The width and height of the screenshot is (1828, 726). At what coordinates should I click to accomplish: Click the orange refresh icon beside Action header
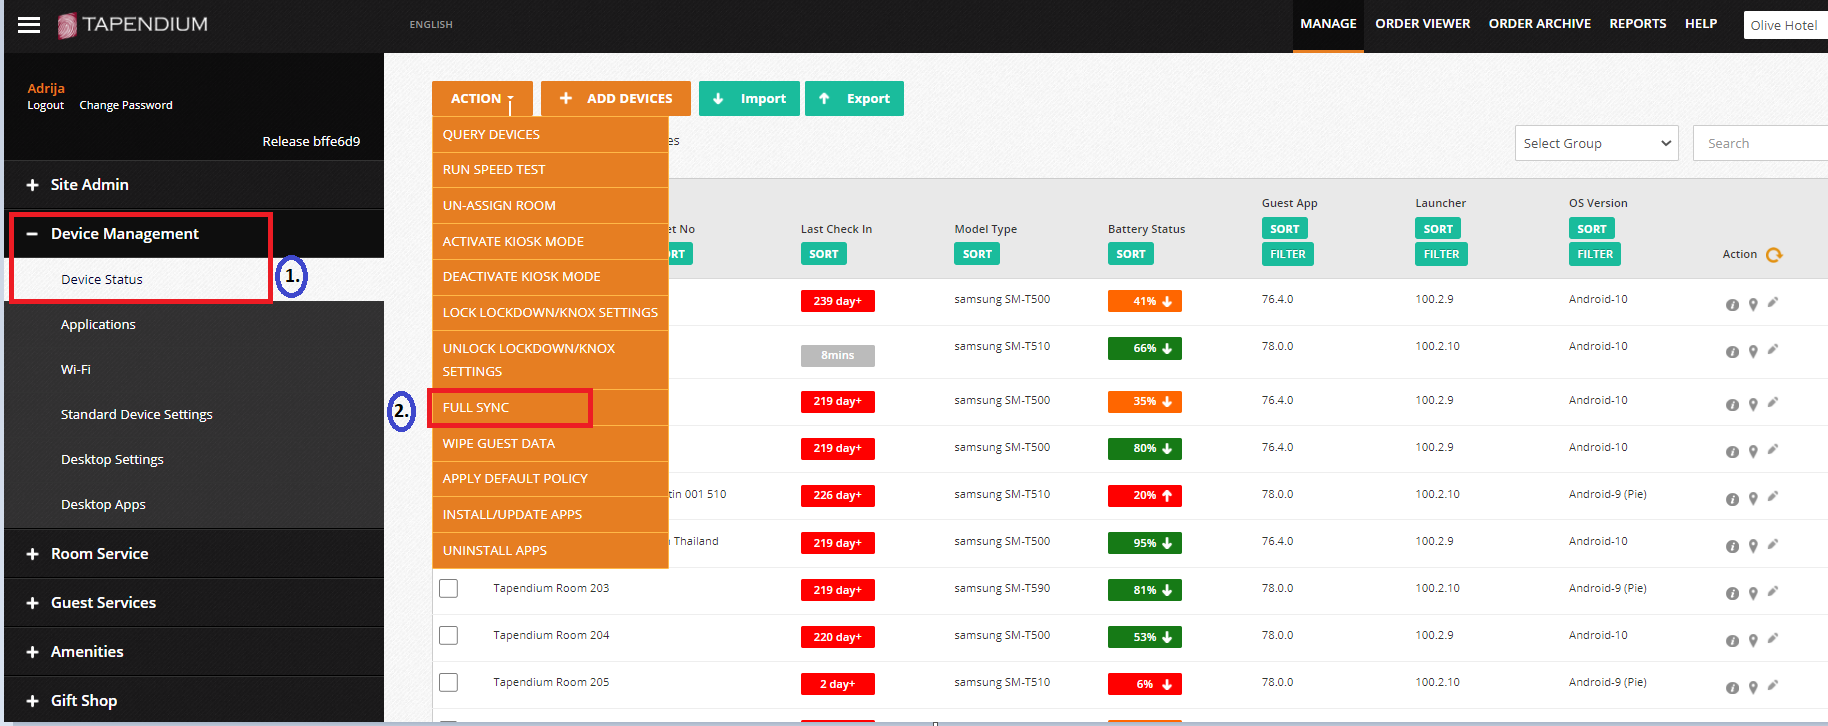1774,255
